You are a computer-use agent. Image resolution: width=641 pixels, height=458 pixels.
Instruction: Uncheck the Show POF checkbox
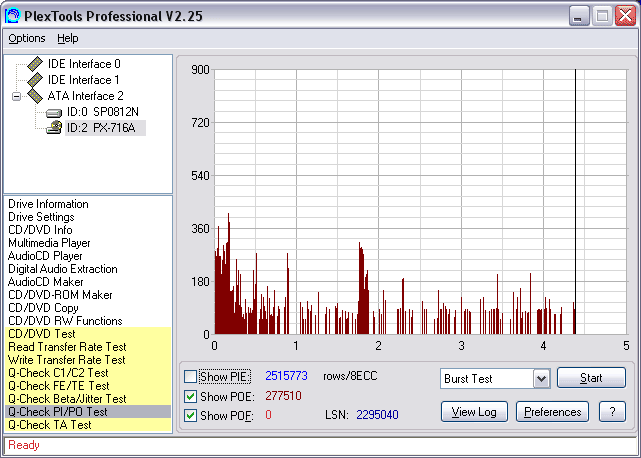coord(190,415)
